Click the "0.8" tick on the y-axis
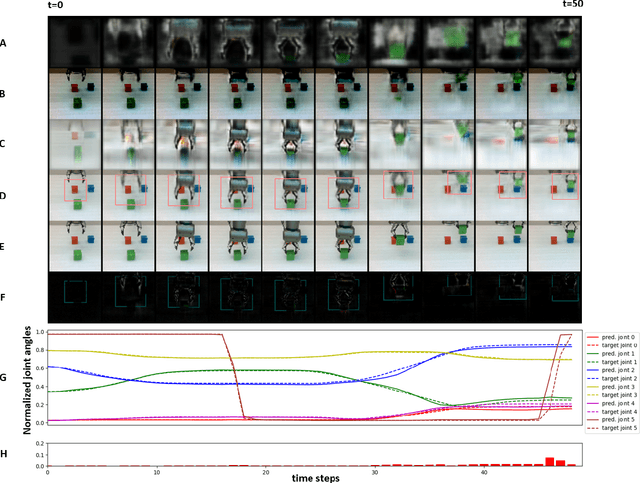 click(x=40, y=350)
